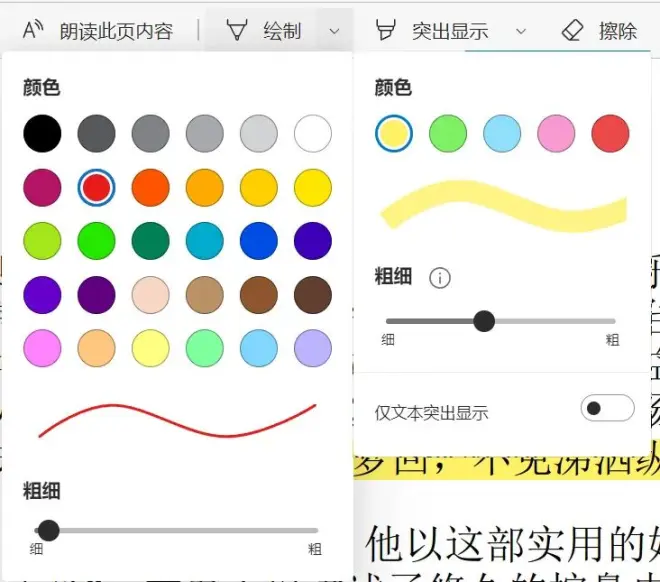Screen dimensions: 660x582
Task: Pick the pastel sky blue draw color
Action: 259,348
